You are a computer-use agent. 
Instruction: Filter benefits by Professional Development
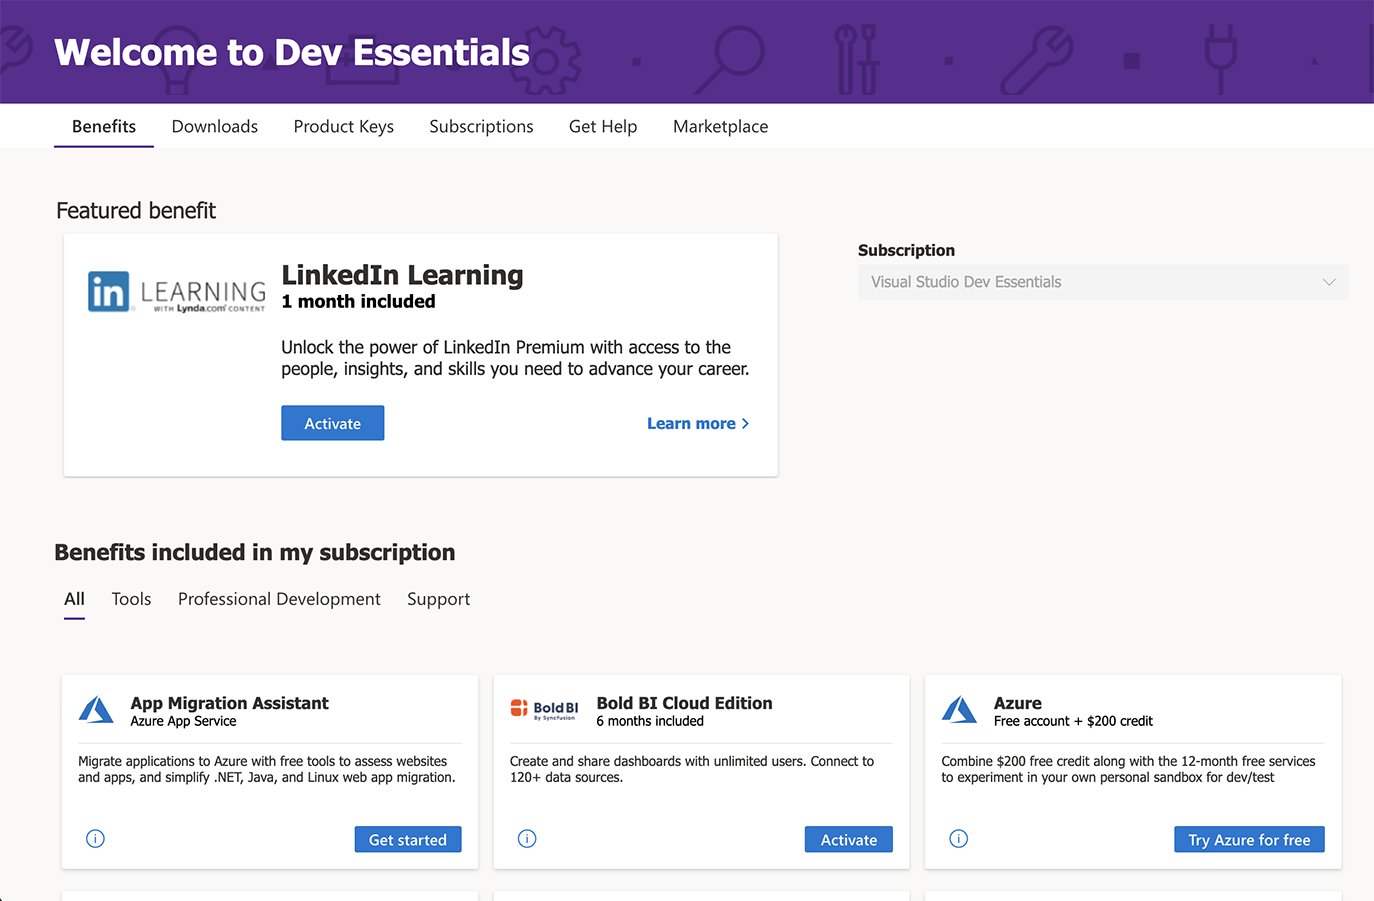(x=279, y=598)
